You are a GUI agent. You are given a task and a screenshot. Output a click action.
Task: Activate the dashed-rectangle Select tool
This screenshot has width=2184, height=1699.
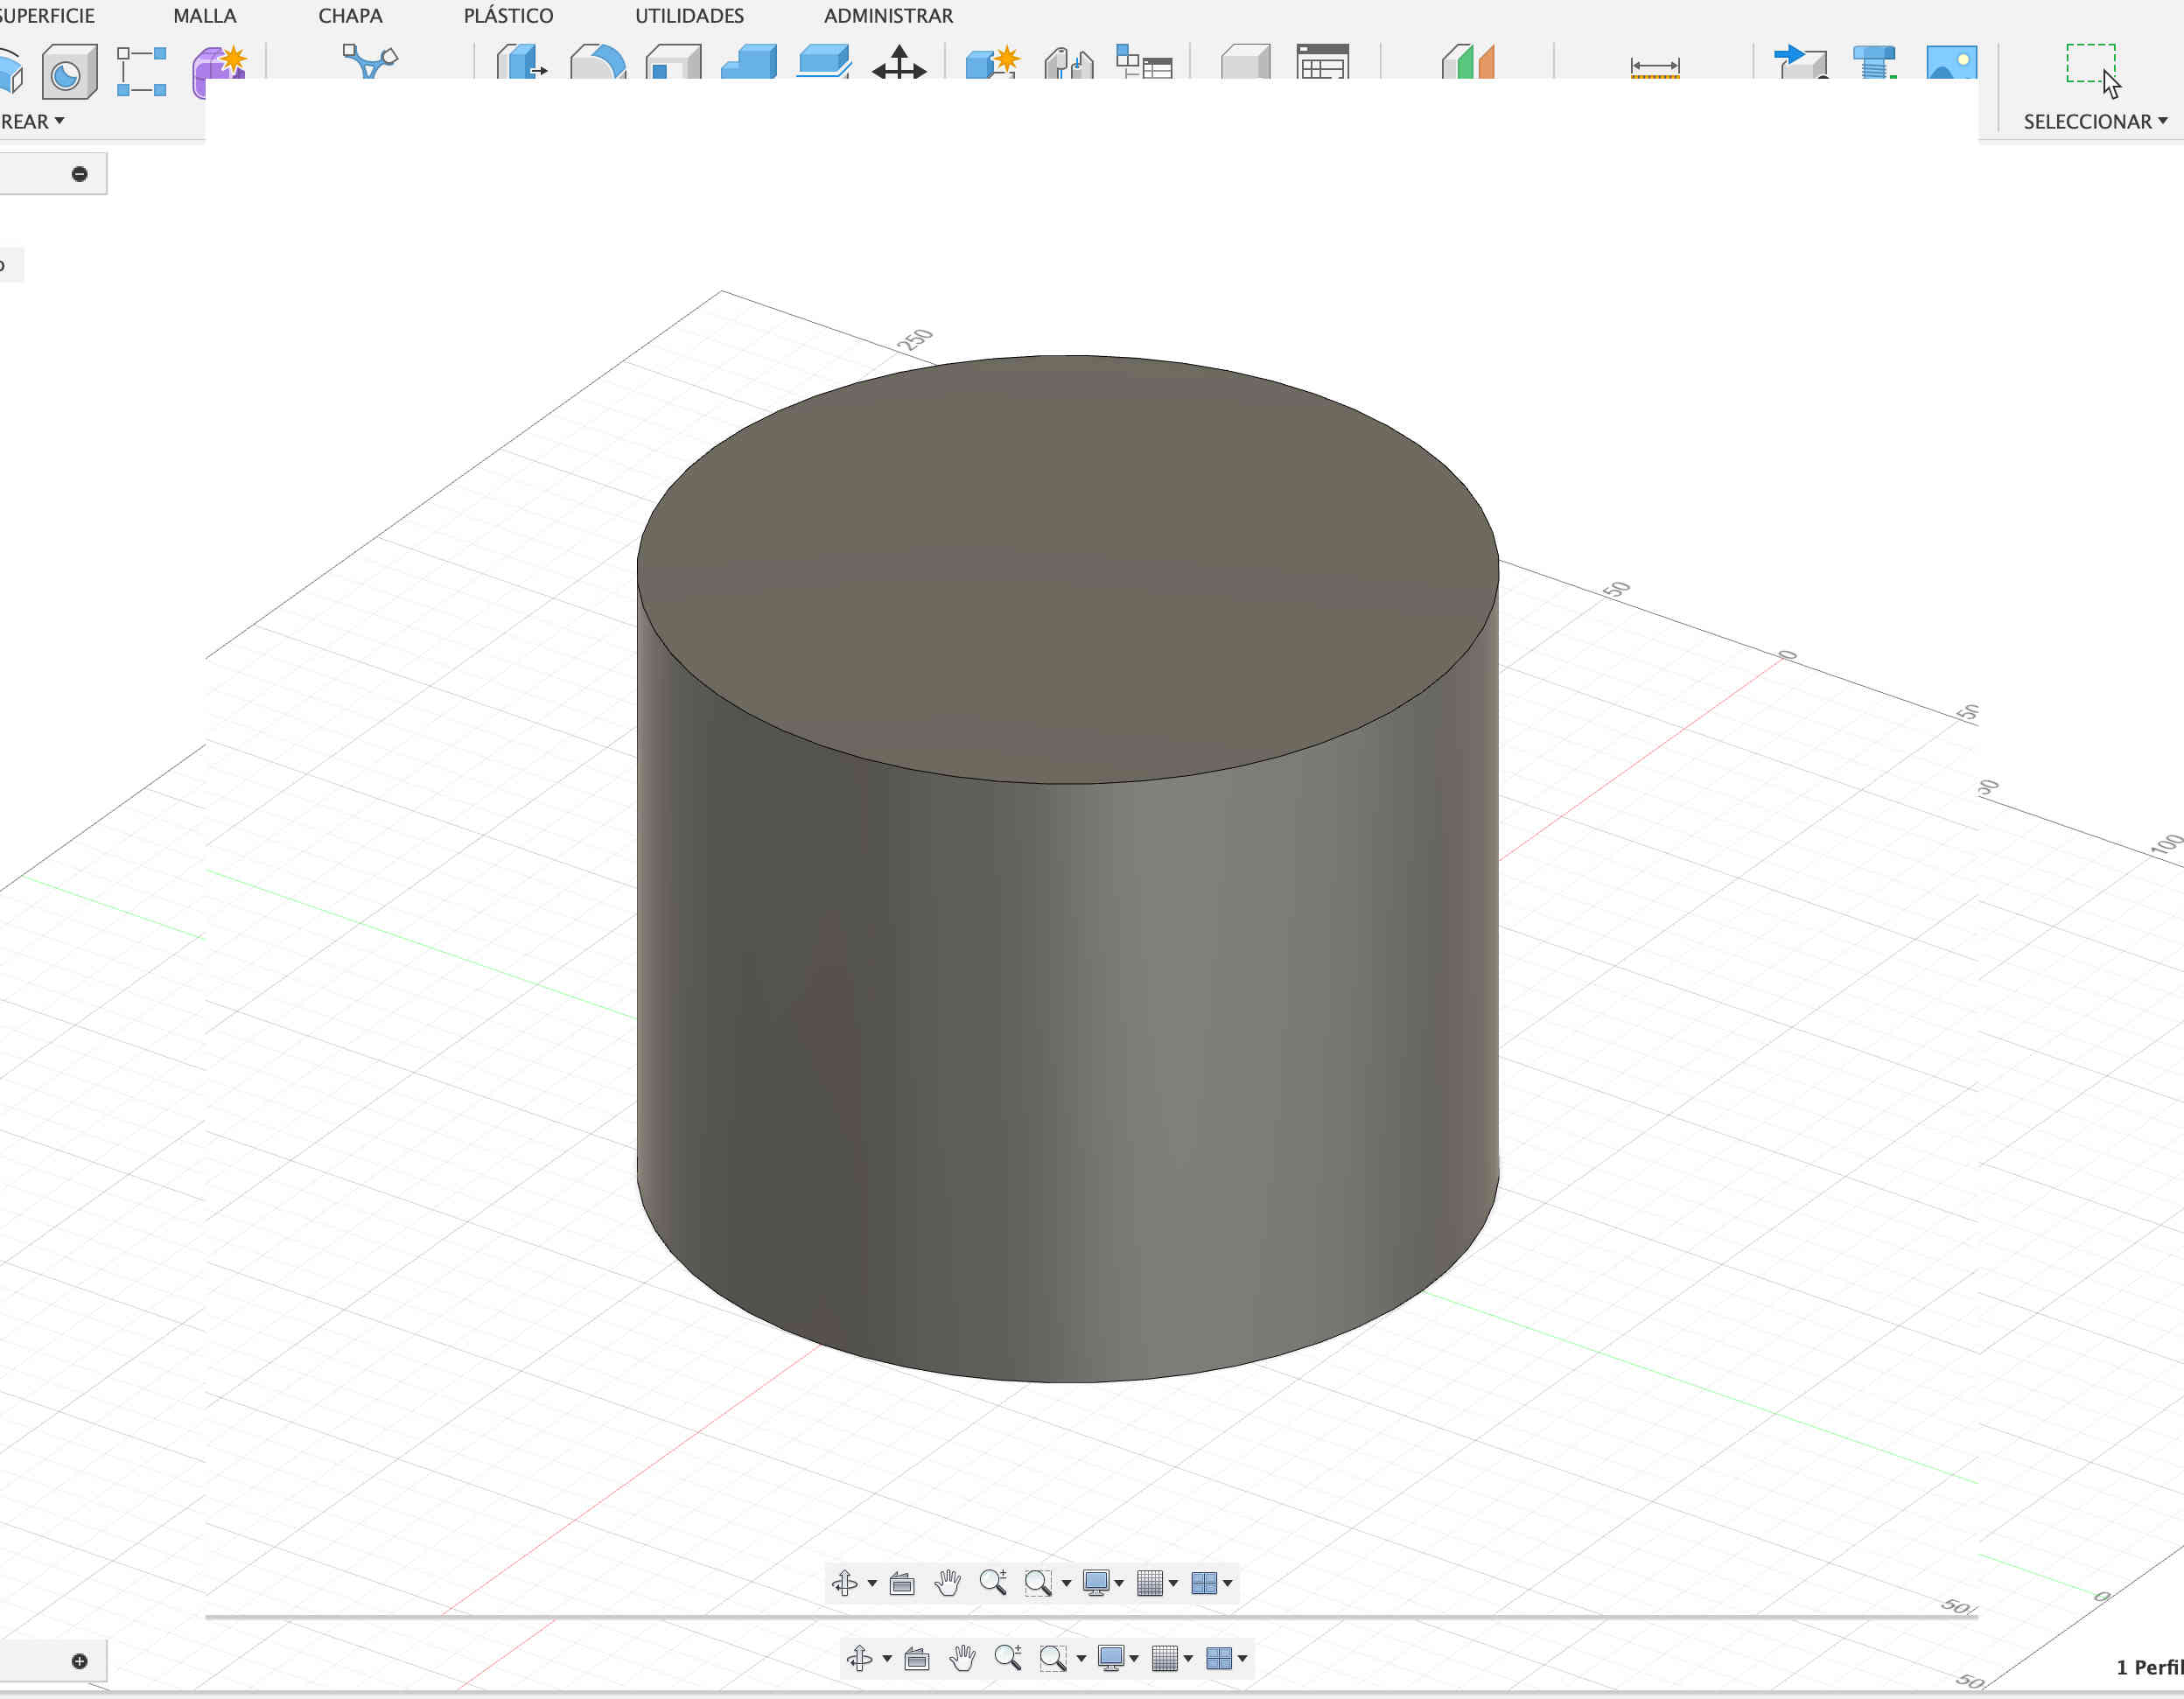pos(2092,68)
